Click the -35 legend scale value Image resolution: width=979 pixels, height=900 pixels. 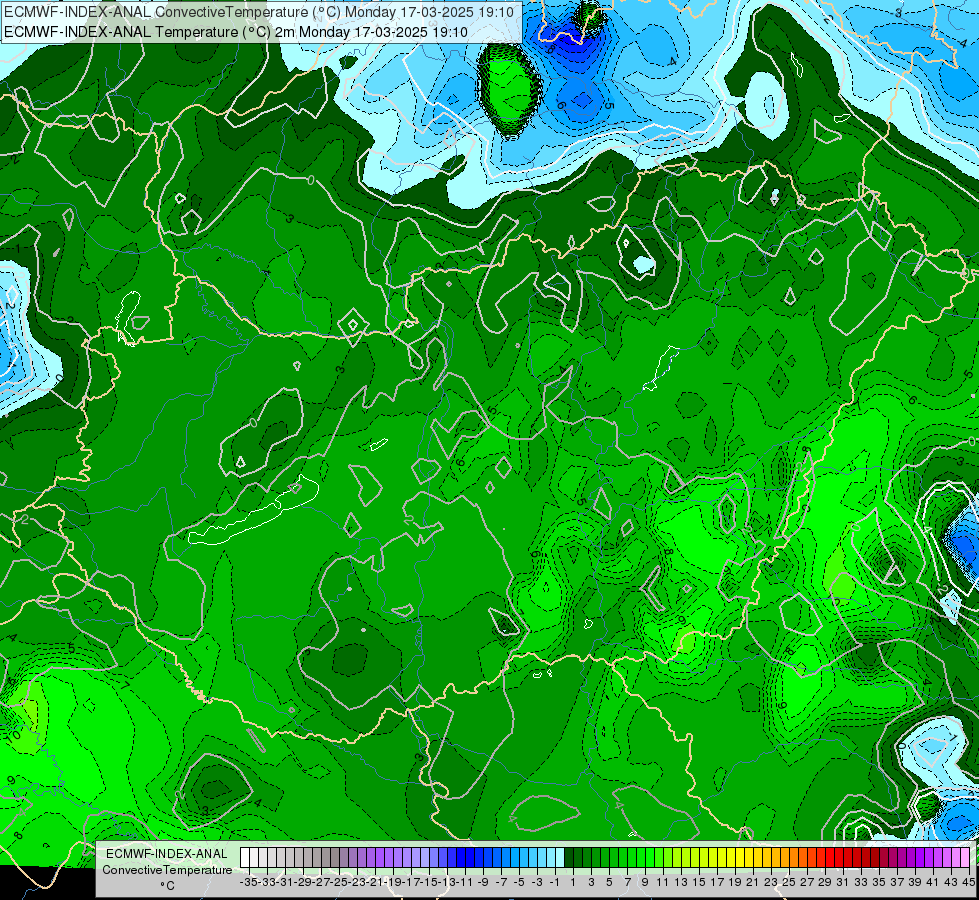249,883
